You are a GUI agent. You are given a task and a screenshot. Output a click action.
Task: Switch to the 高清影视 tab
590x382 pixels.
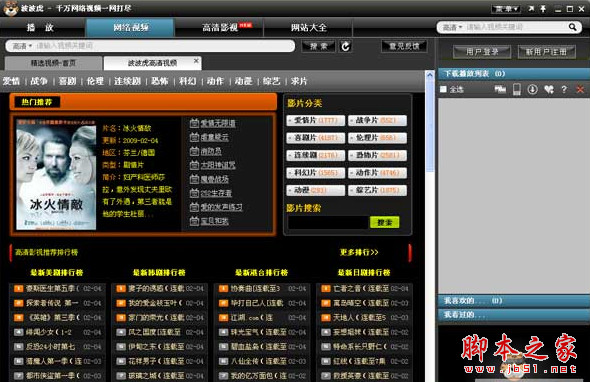[x=219, y=27]
